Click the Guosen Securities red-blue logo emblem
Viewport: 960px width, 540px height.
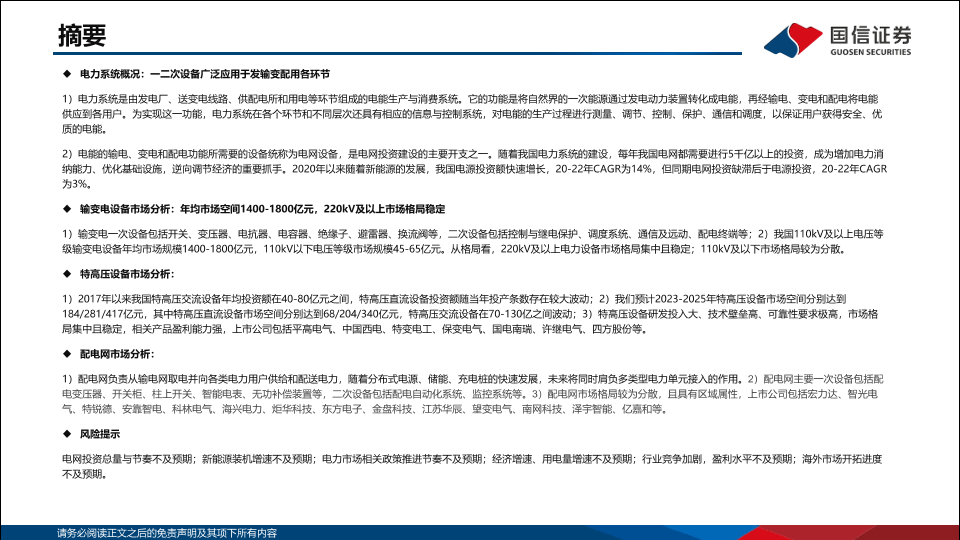tap(794, 39)
